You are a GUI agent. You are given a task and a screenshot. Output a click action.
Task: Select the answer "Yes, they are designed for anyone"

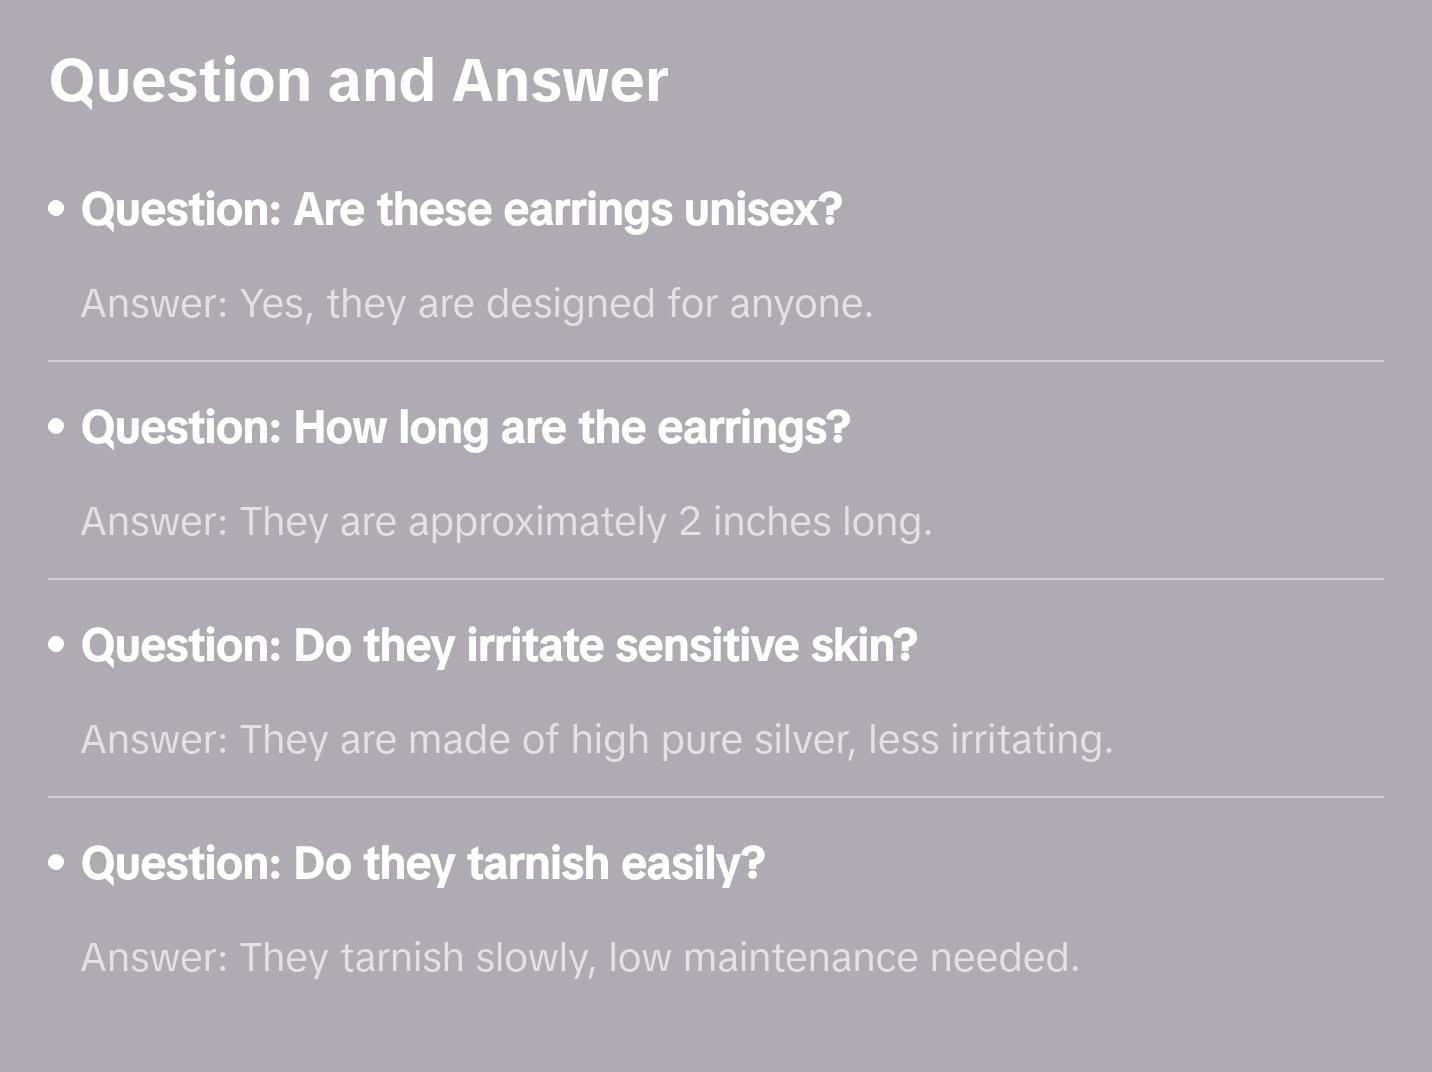[x=477, y=303]
